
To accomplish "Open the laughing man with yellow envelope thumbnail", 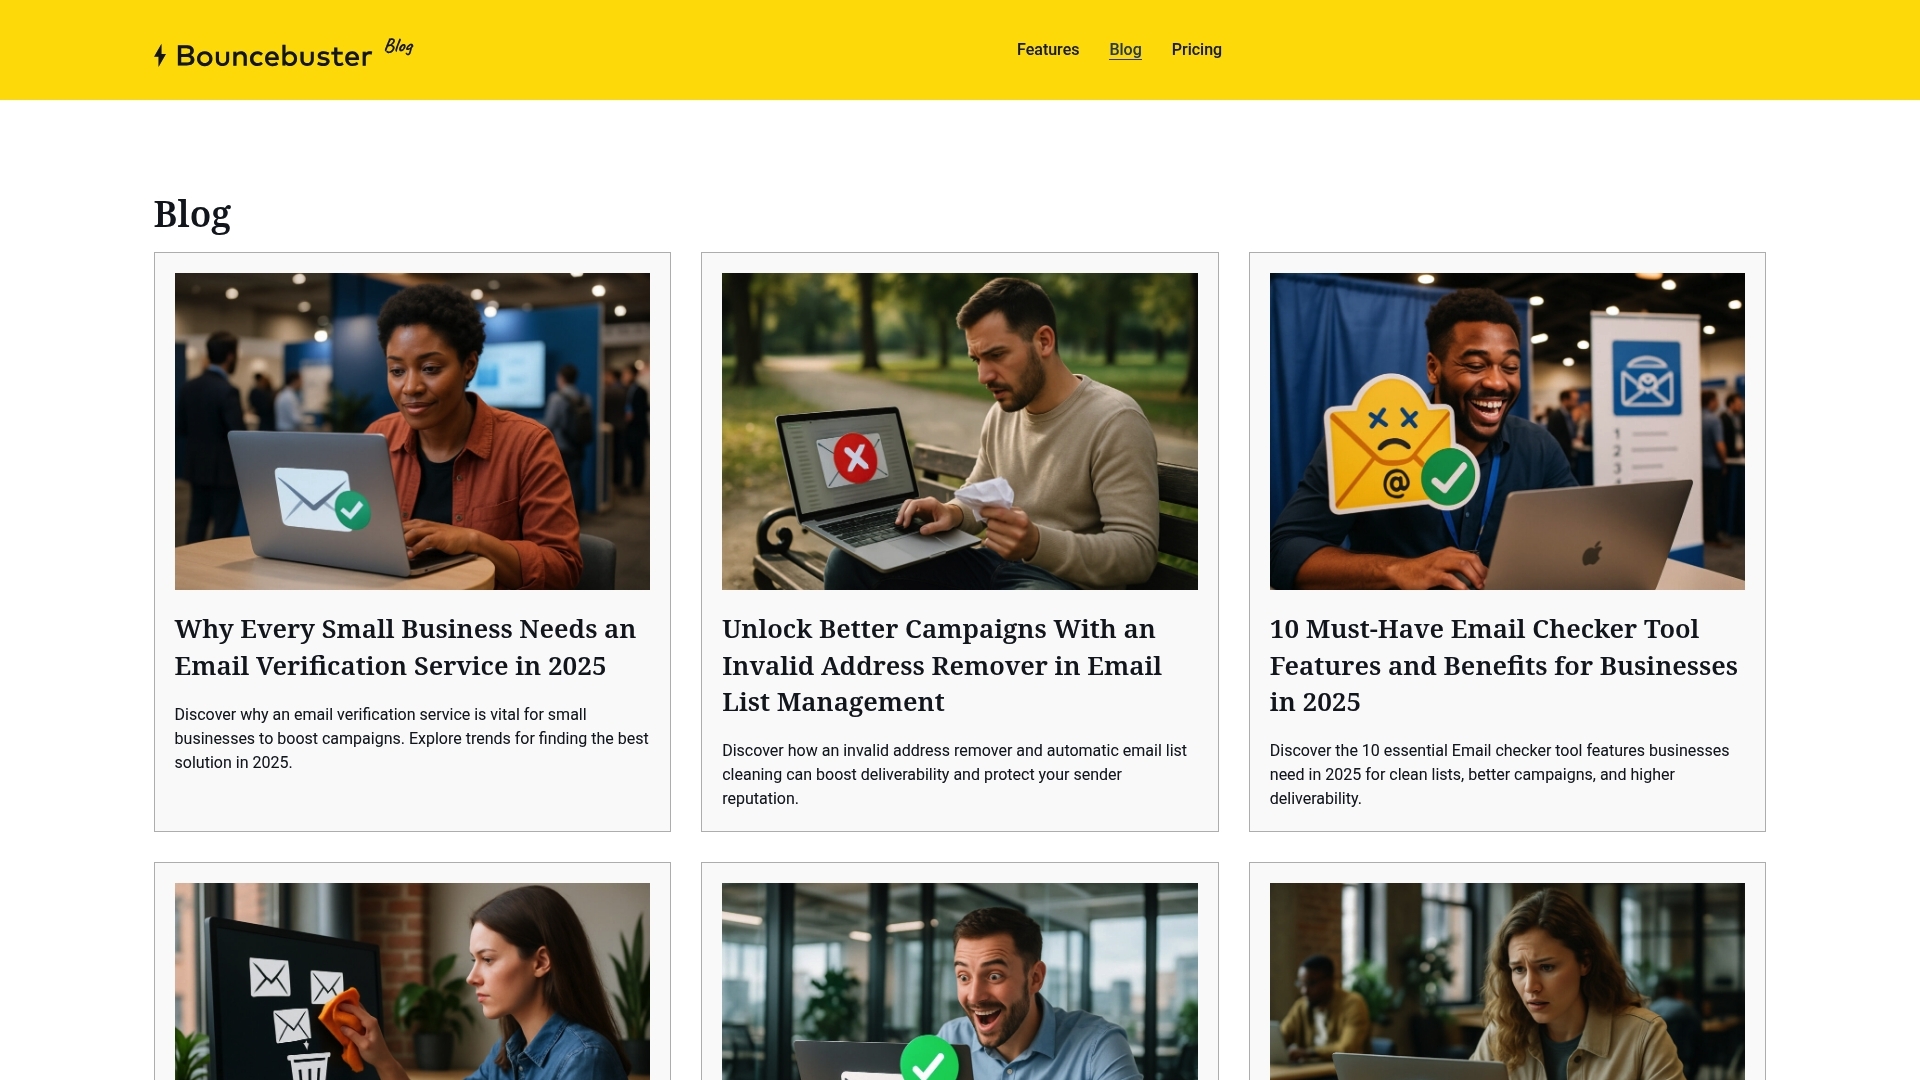I will pos(1507,431).
